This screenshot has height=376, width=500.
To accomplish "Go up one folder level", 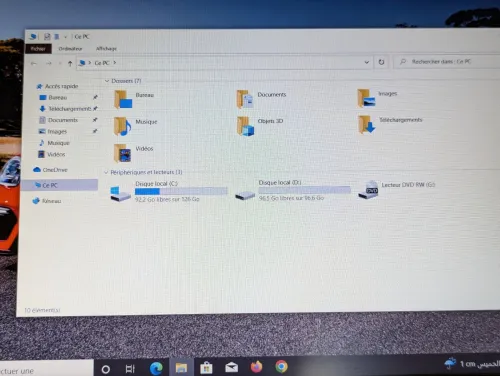I will click(70, 63).
